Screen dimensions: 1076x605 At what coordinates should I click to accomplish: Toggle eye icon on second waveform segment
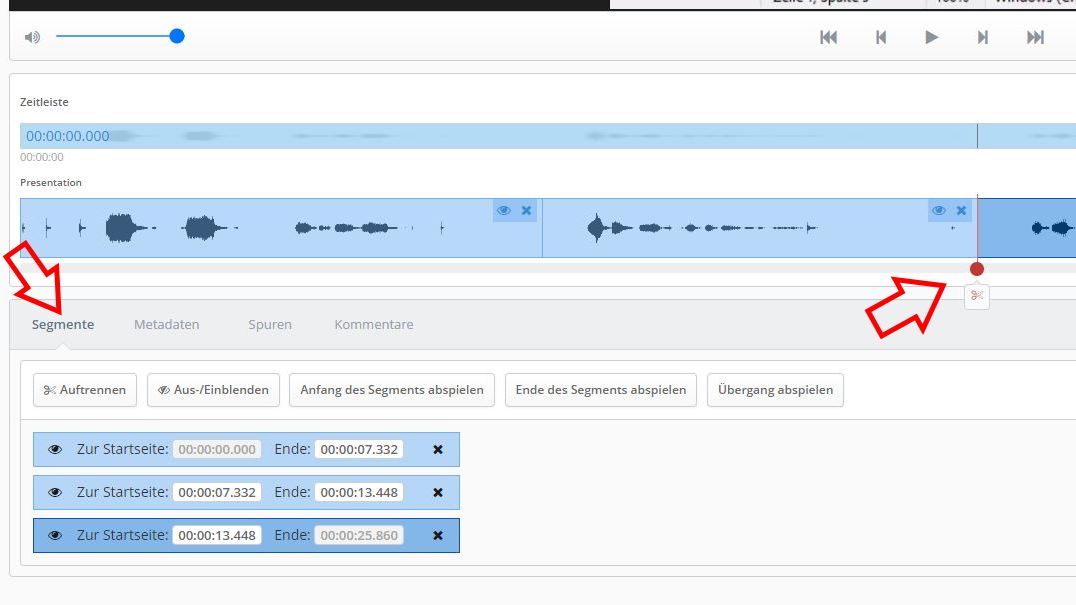point(938,210)
